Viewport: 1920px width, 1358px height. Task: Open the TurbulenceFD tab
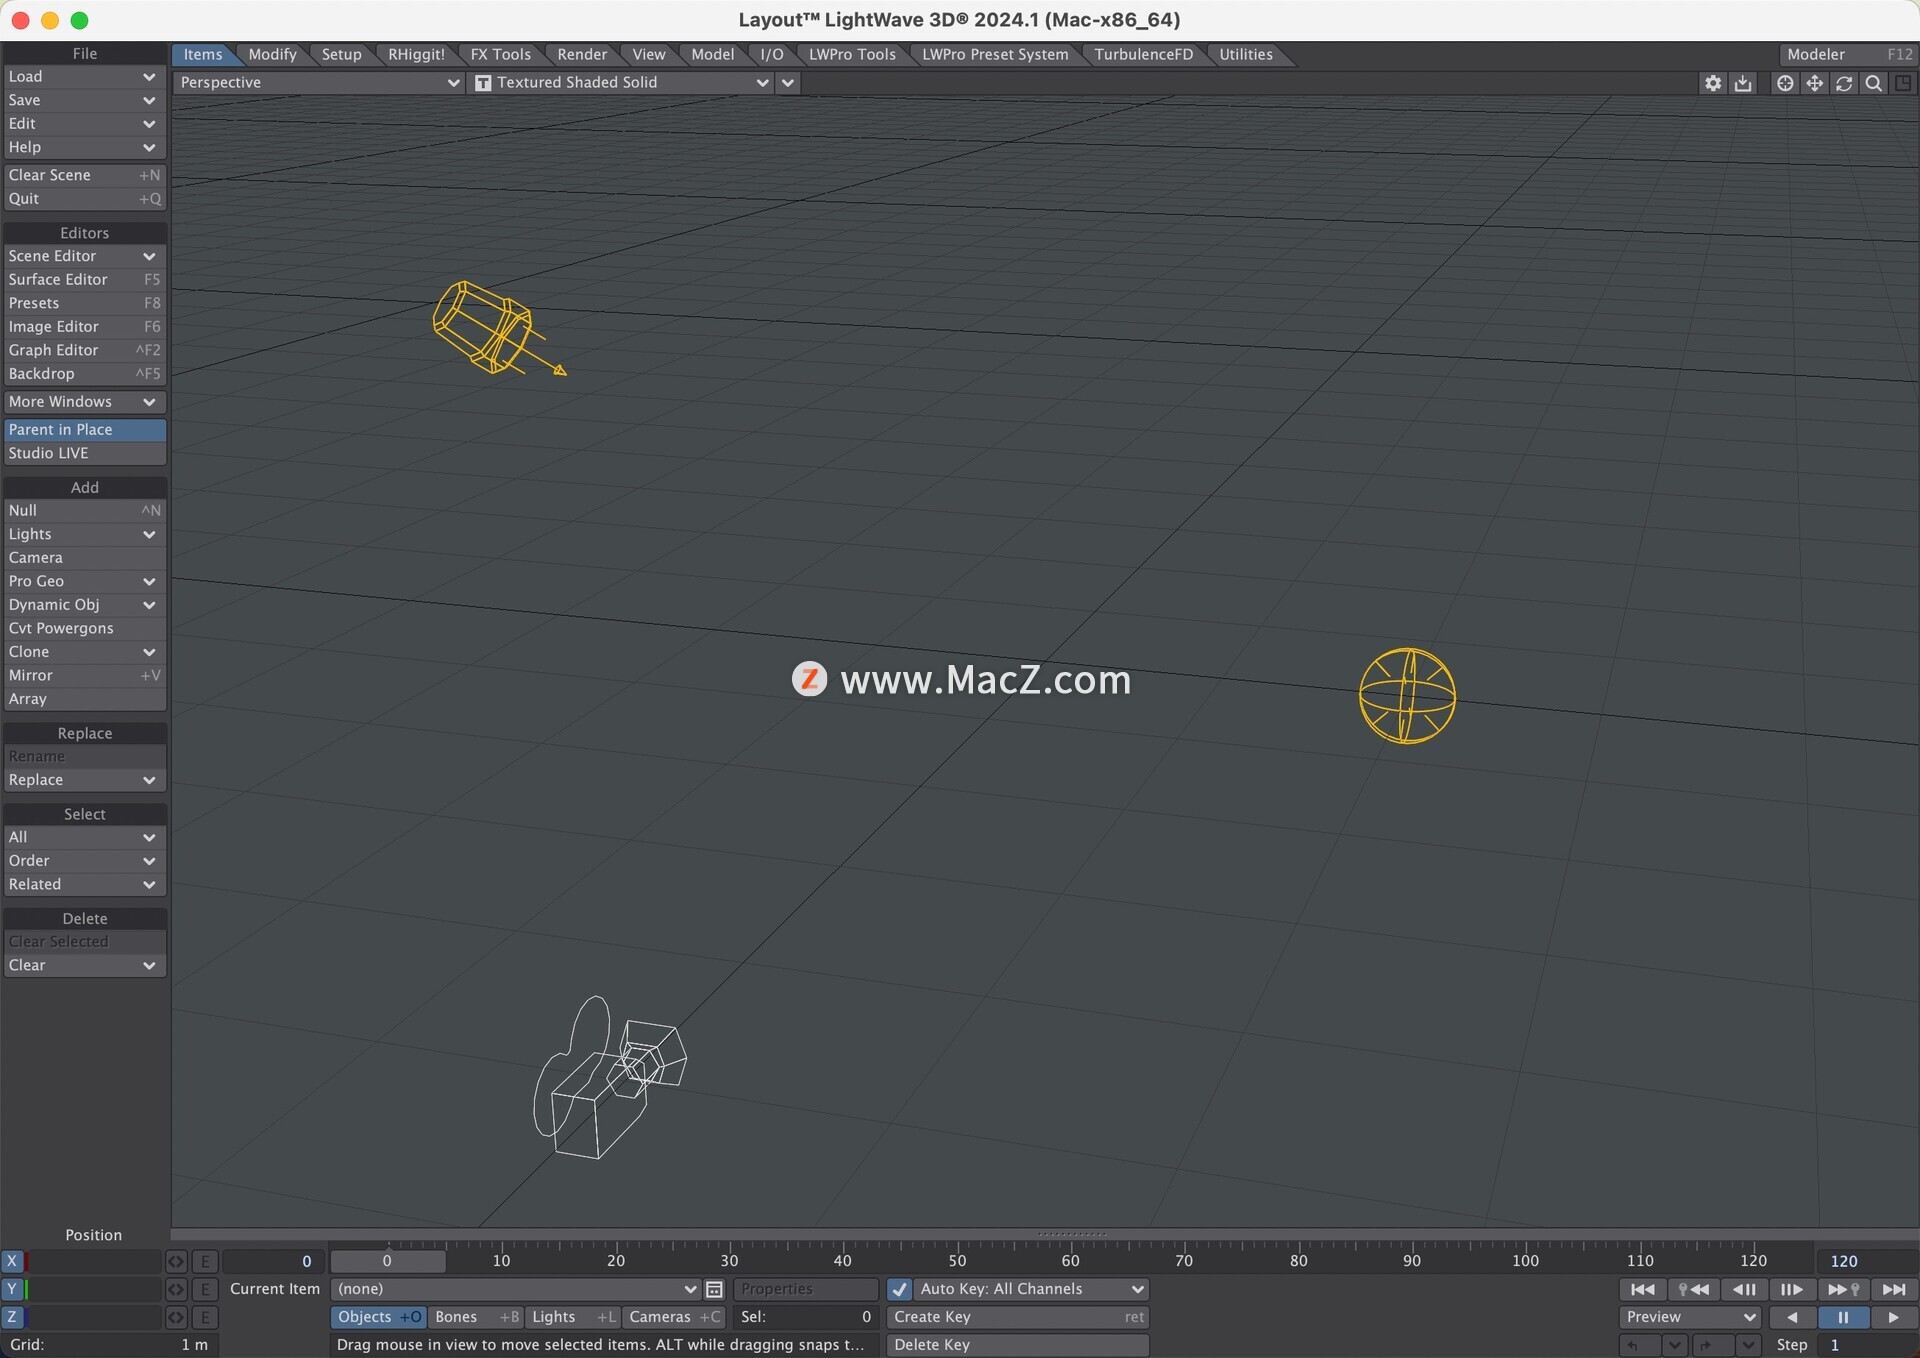(1142, 55)
